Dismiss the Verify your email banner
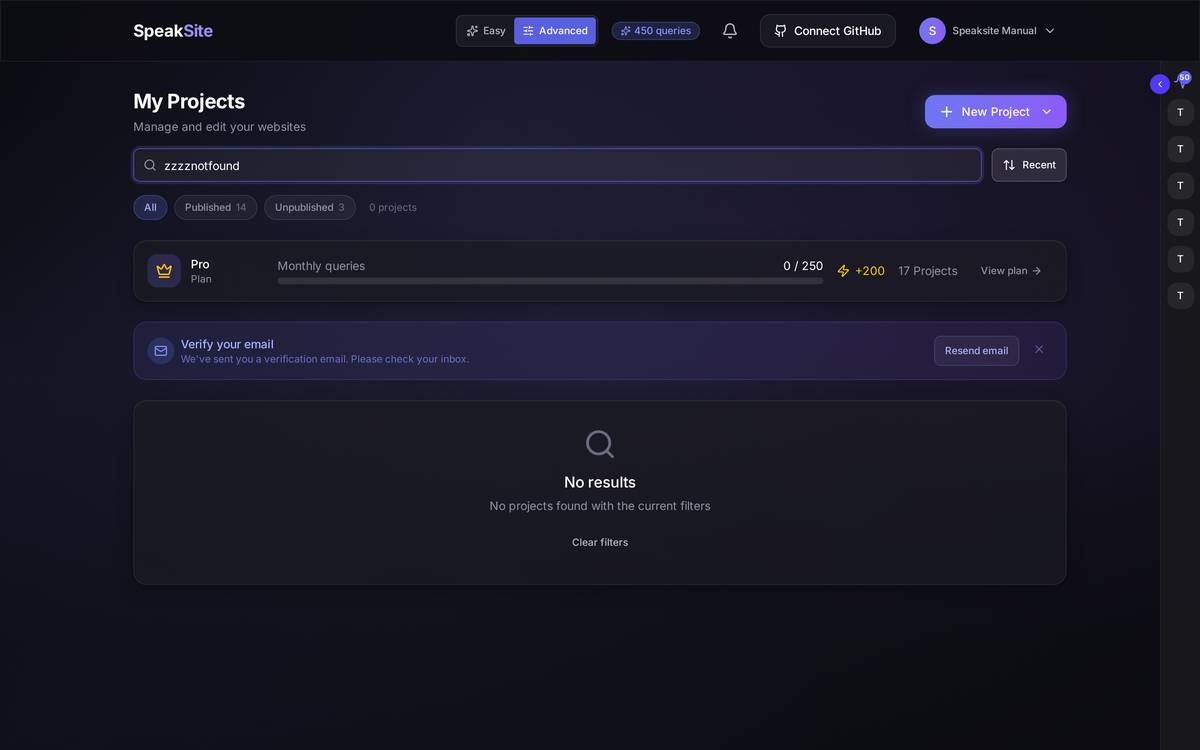 click(x=1039, y=349)
